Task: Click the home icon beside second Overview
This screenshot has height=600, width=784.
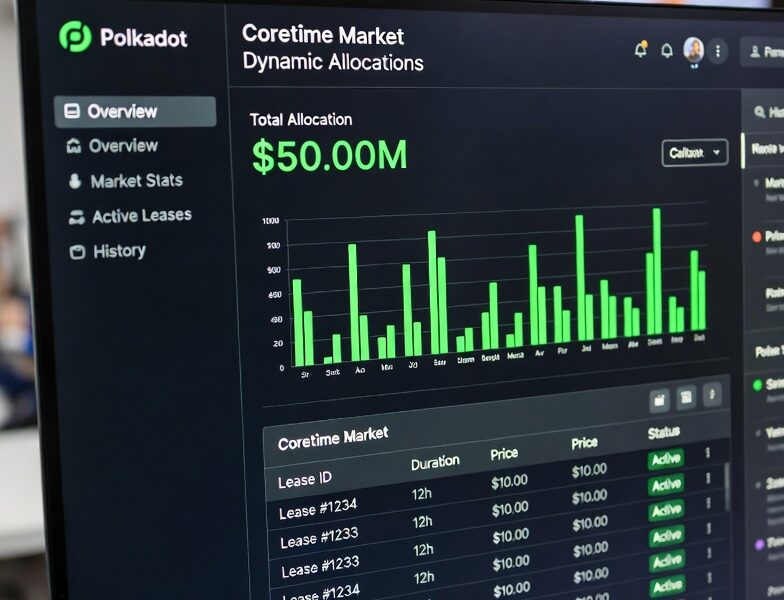Action: pos(74,146)
